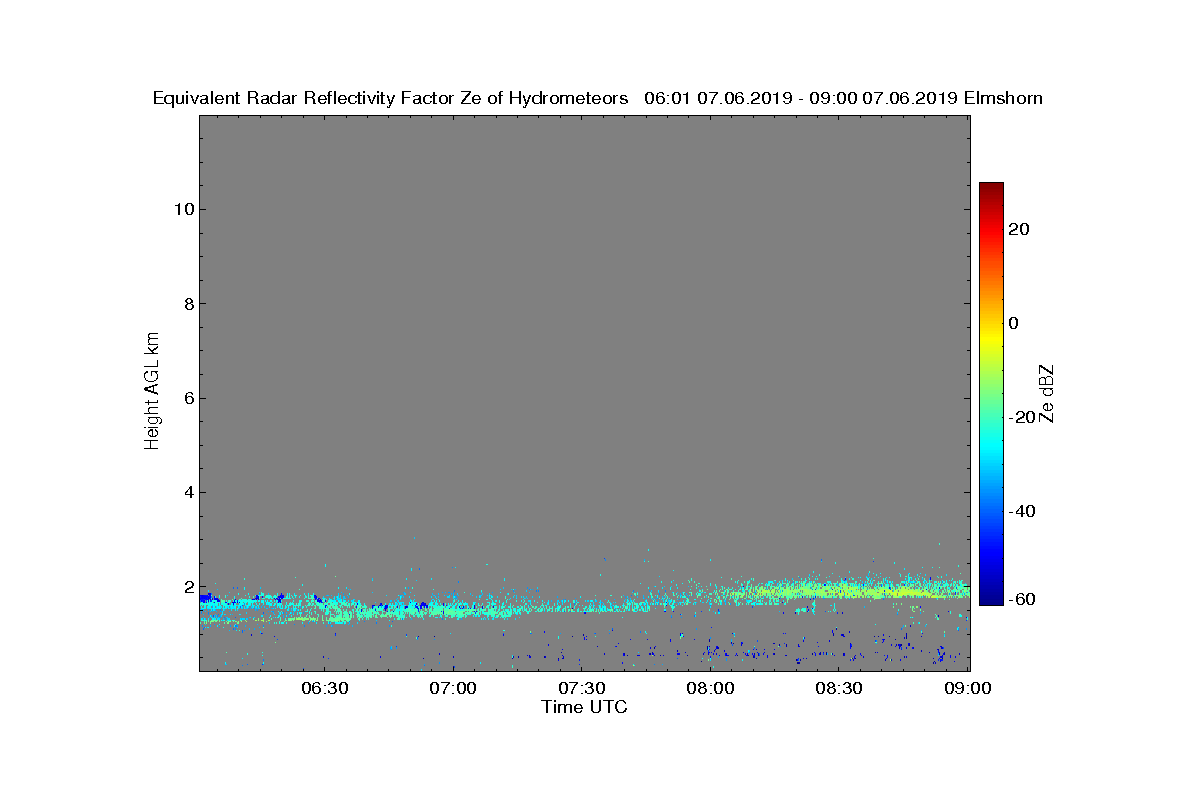Select the 07:30 time tick label

pyautogui.click(x=582, y=689)
